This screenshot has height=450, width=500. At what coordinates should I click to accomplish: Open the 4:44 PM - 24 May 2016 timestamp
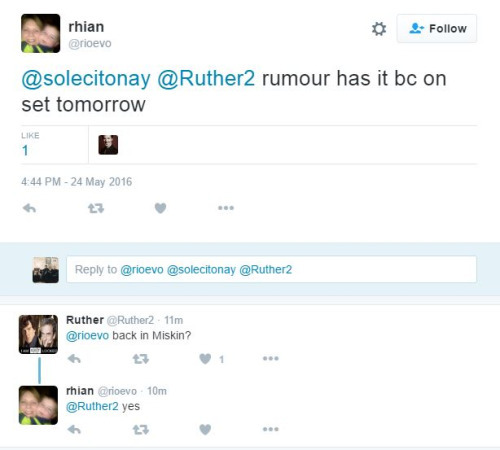point(77,182)
